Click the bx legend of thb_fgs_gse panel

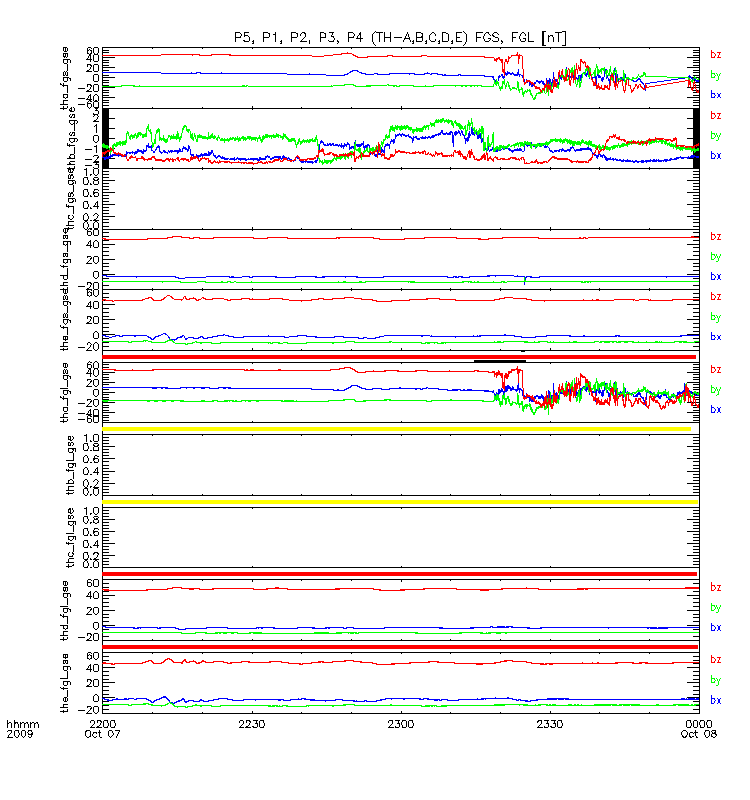tap(716, 155)
